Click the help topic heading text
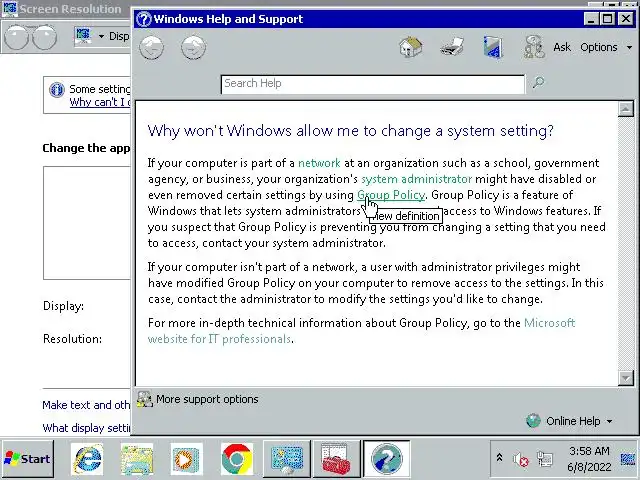The image size is (640, 480). (x=351, y=131)
